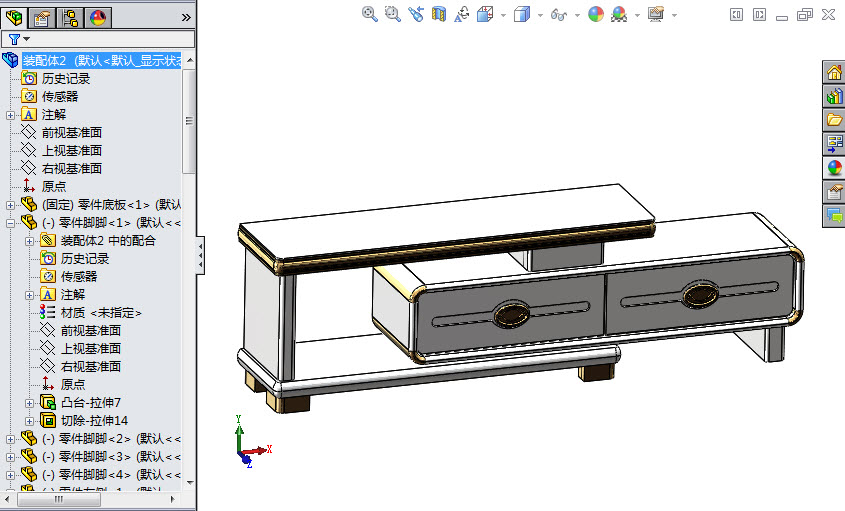Select 前视基准面 under the assembly
The image size is (845, 511).
click(72, 133)
